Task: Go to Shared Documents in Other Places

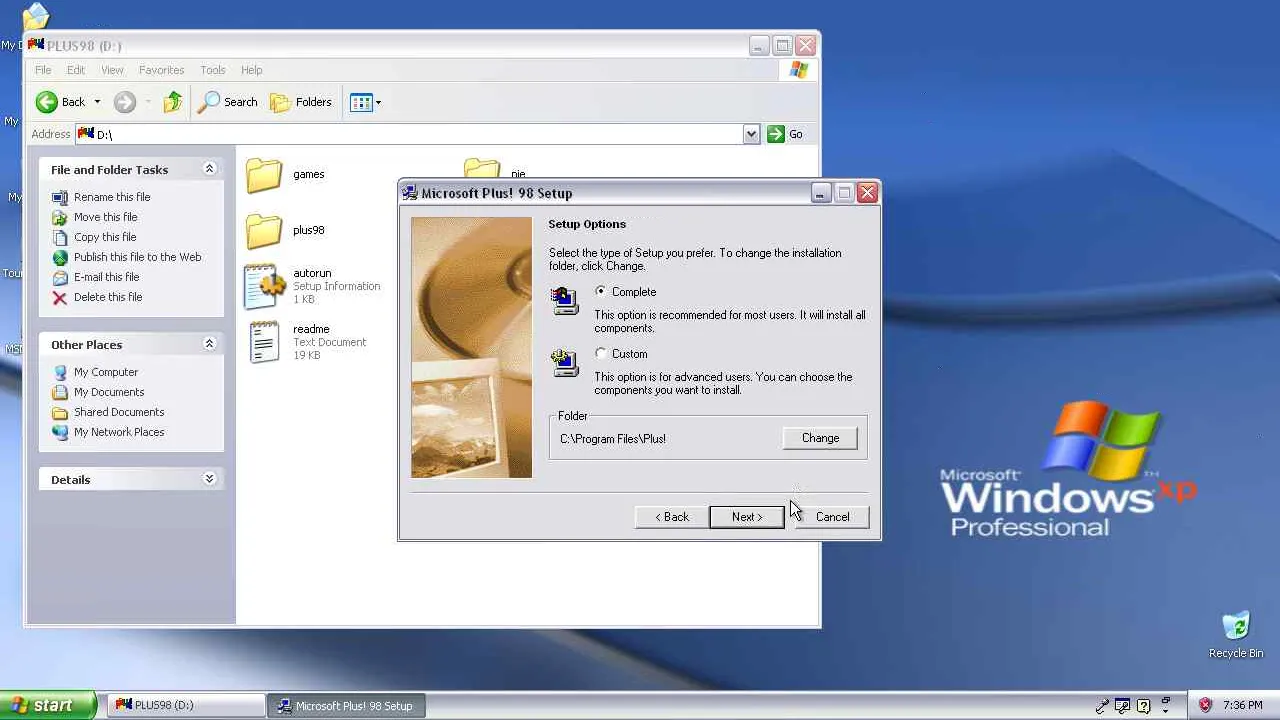Action: pyautogui.click(x=119, y=412)
